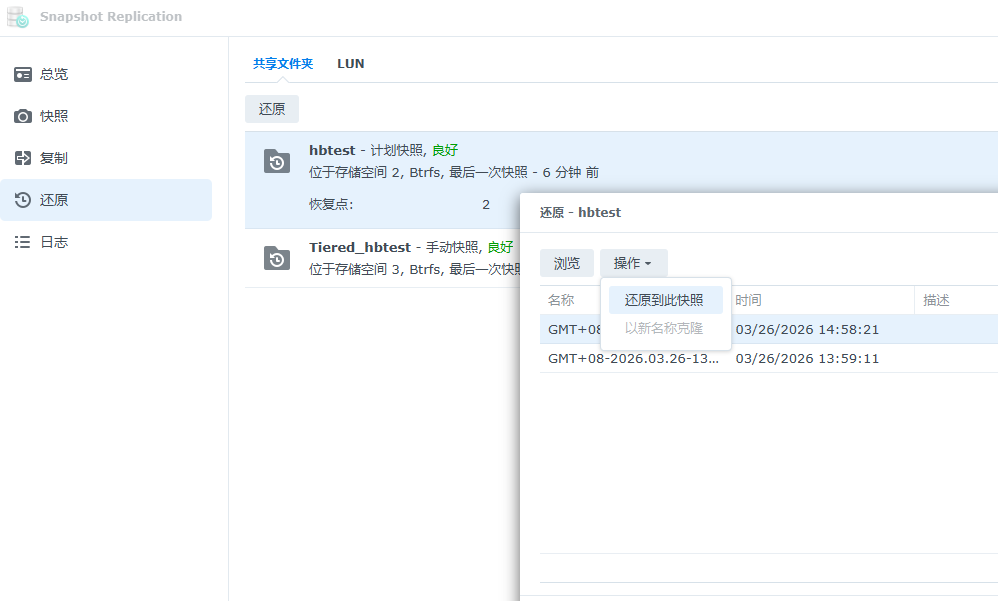Switch to the 共享文件夹 tab

[x=283, y=64]
